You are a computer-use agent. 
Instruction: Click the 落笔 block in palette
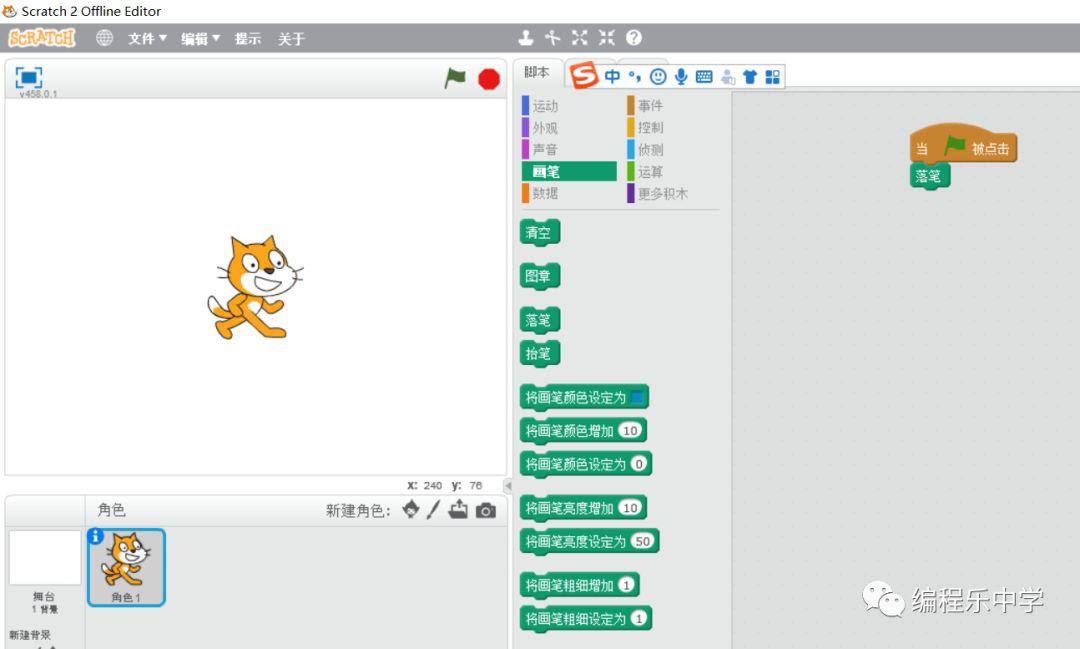pyautogui.click(x=539, y=320)
